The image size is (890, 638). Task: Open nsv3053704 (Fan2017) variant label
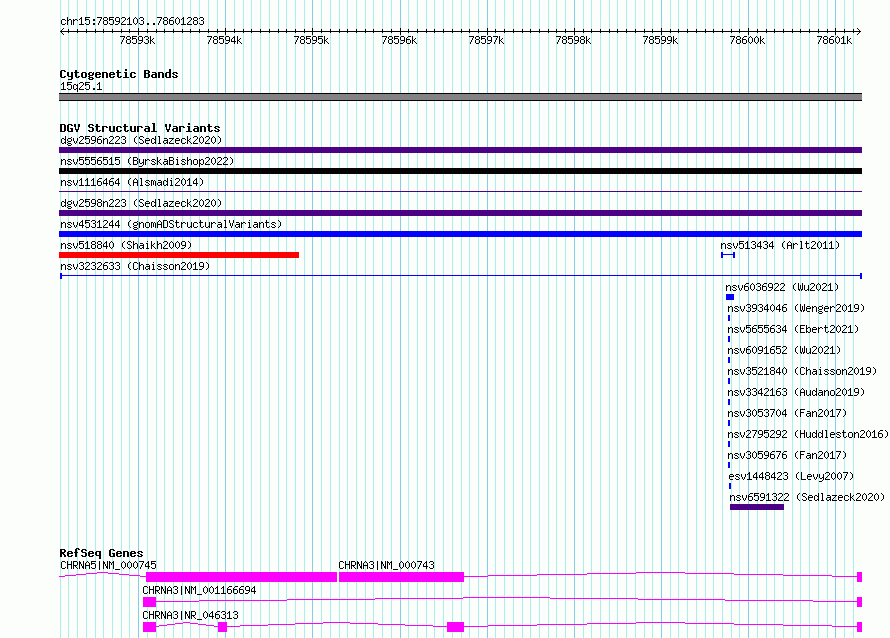tap(787, 413)
